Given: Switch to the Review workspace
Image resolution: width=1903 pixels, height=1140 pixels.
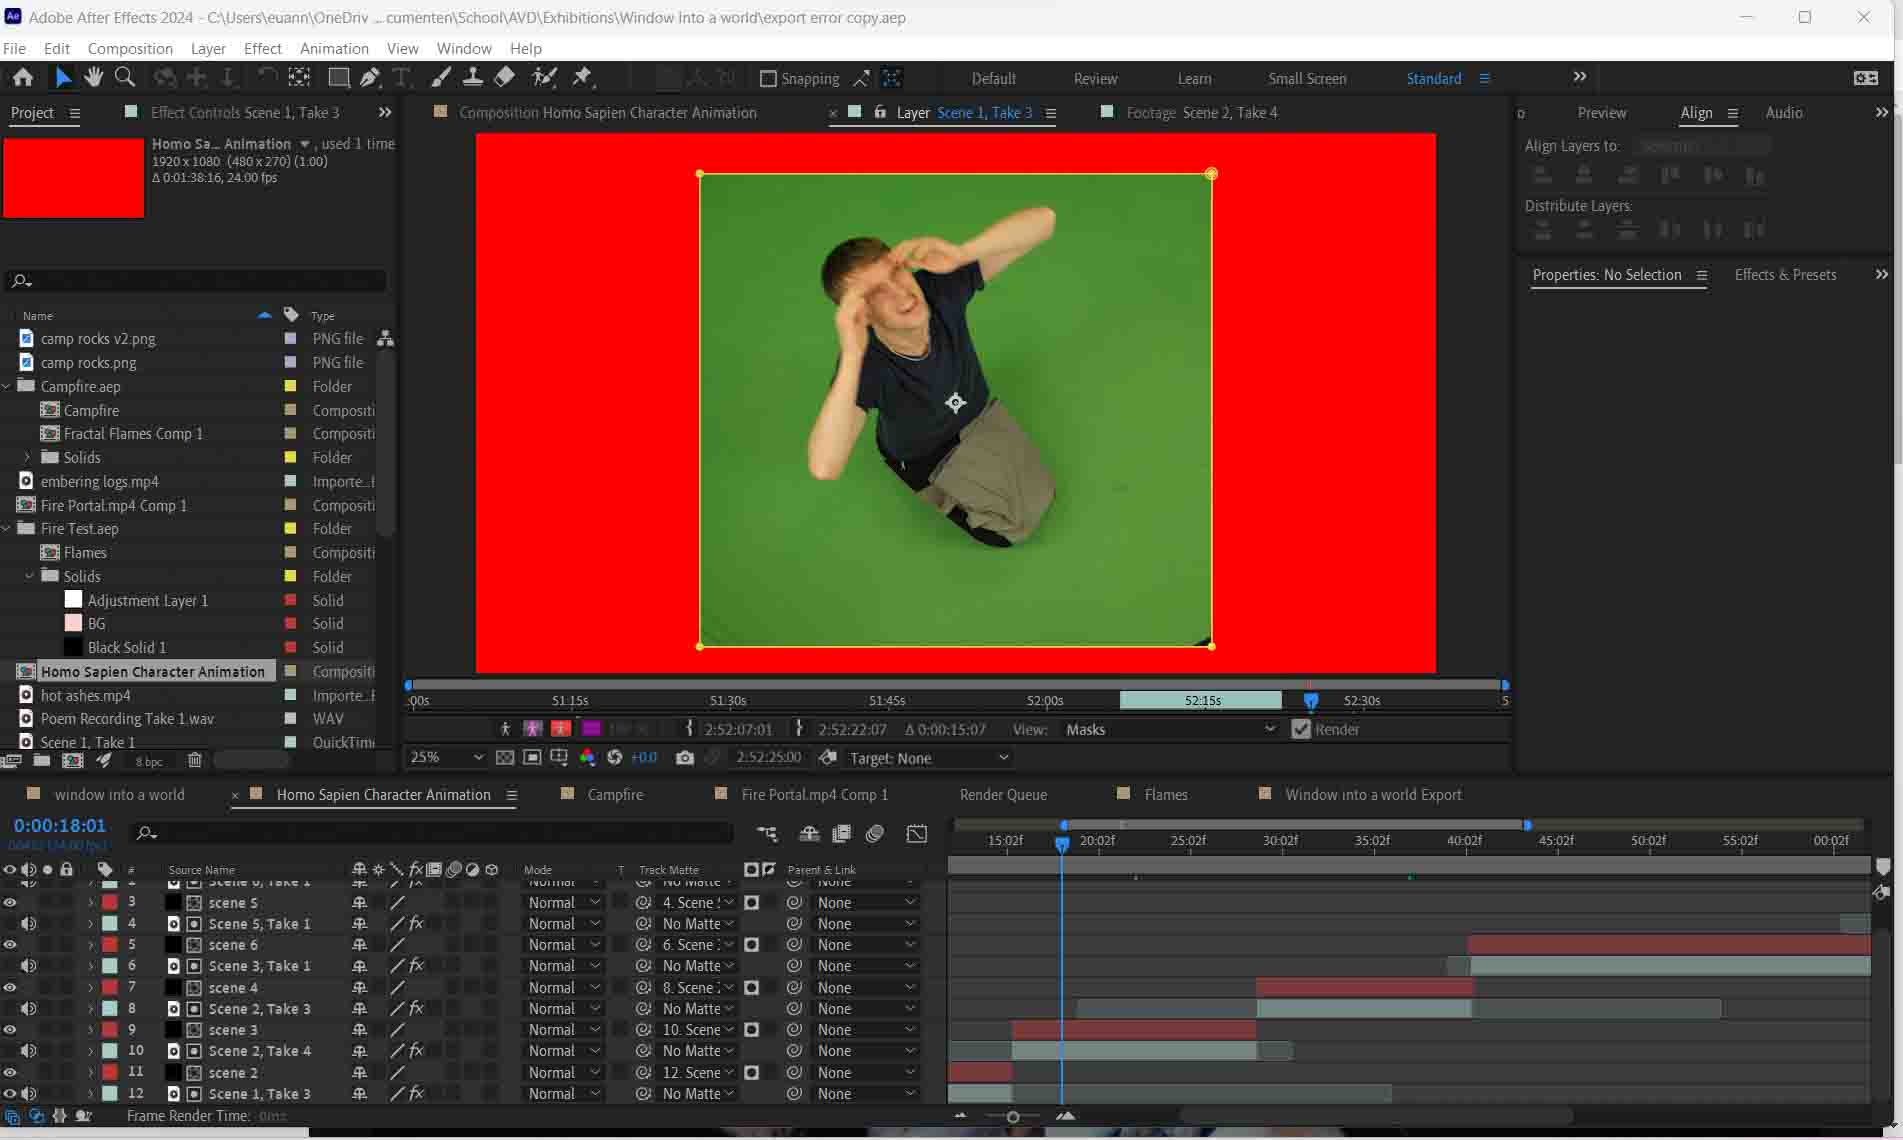Looking at the screenshot, I should tap(1095, 78).
